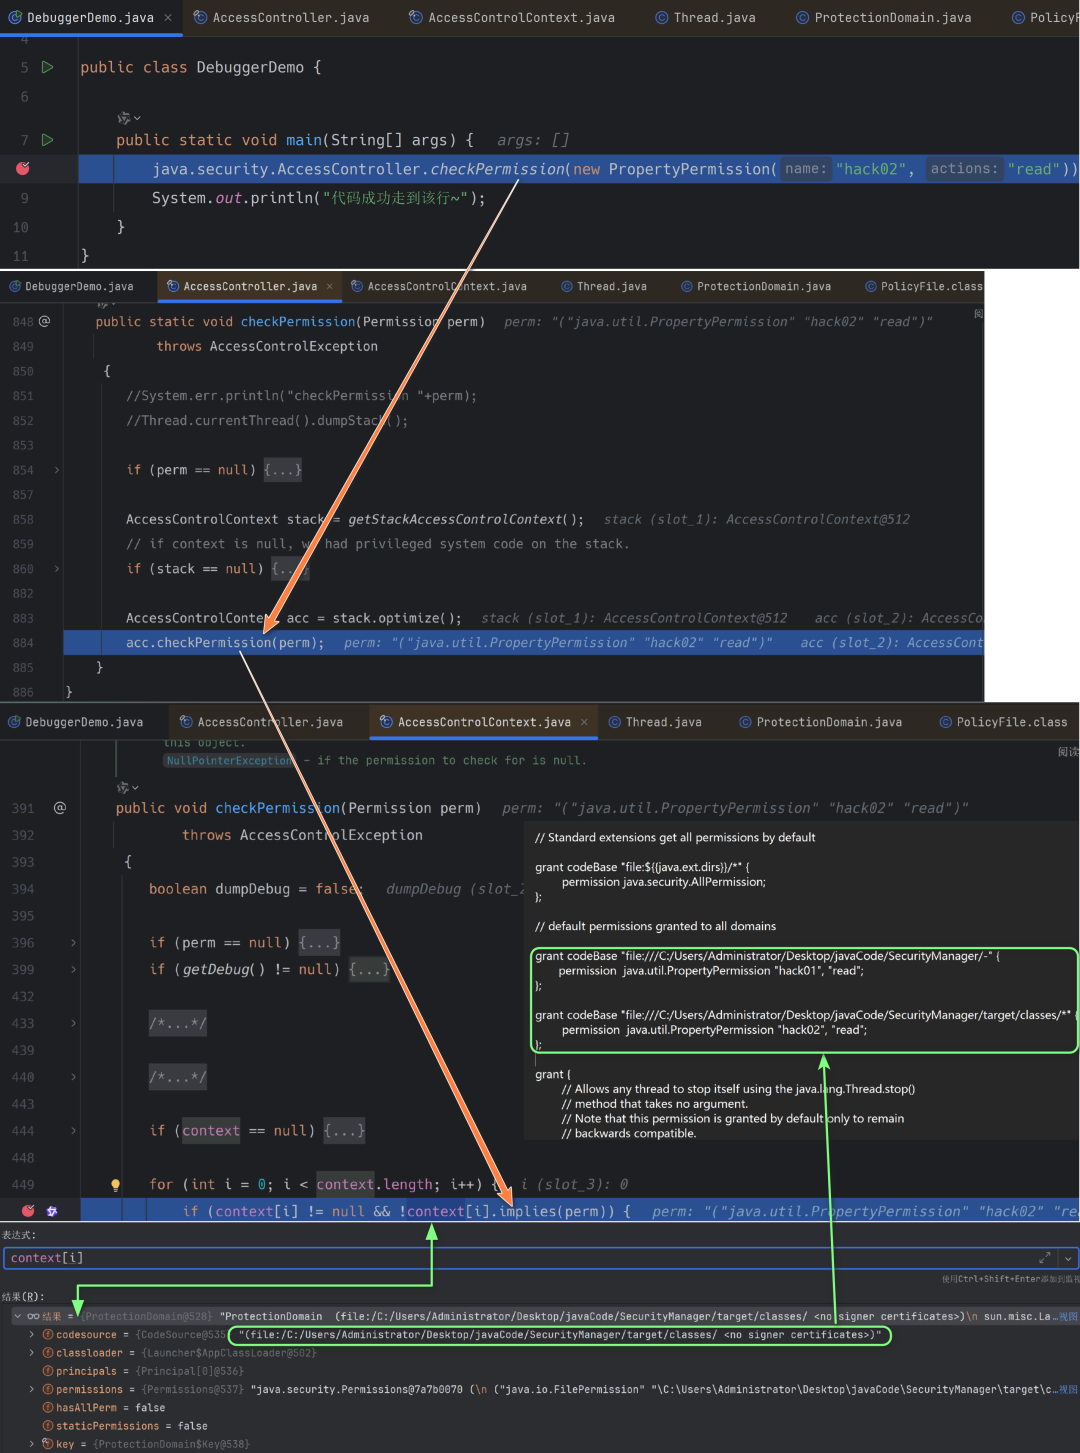This screenshot has width=1080, height=1453.
Task: Switch to AccessControlContext.java tab in top editor
Action: [x=511, y=17]
